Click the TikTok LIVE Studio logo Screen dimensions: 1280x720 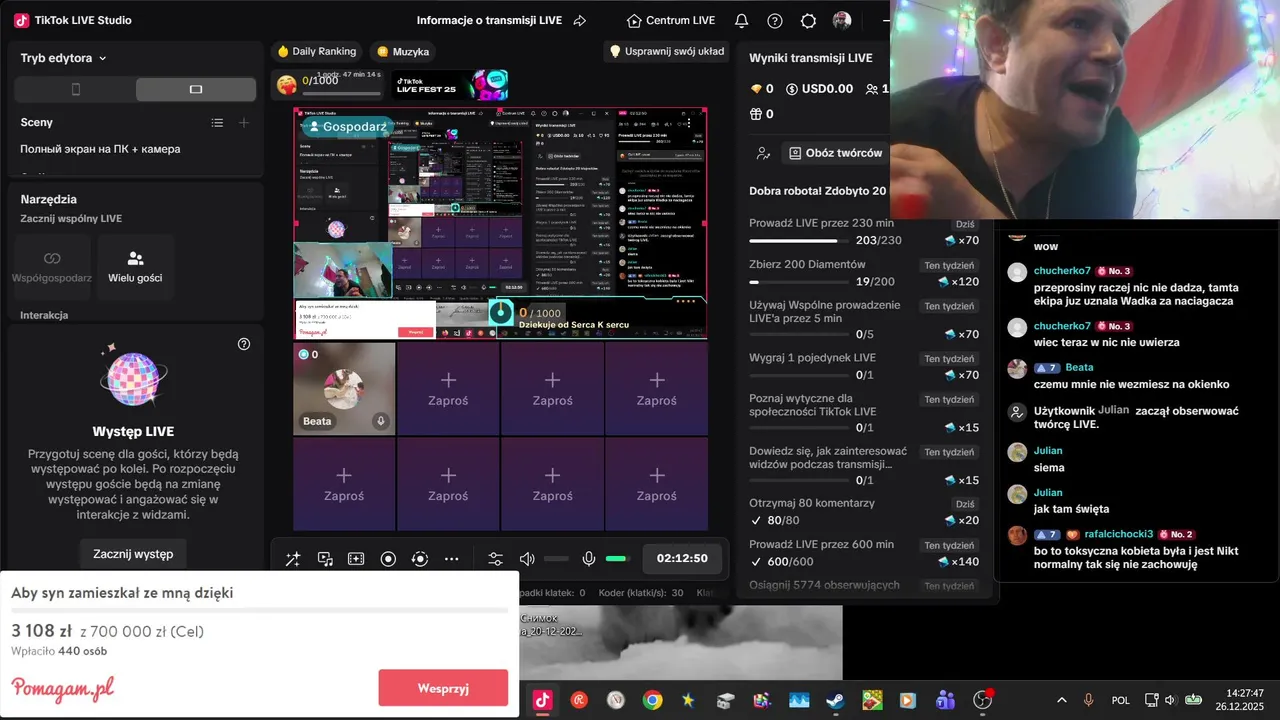22,20
